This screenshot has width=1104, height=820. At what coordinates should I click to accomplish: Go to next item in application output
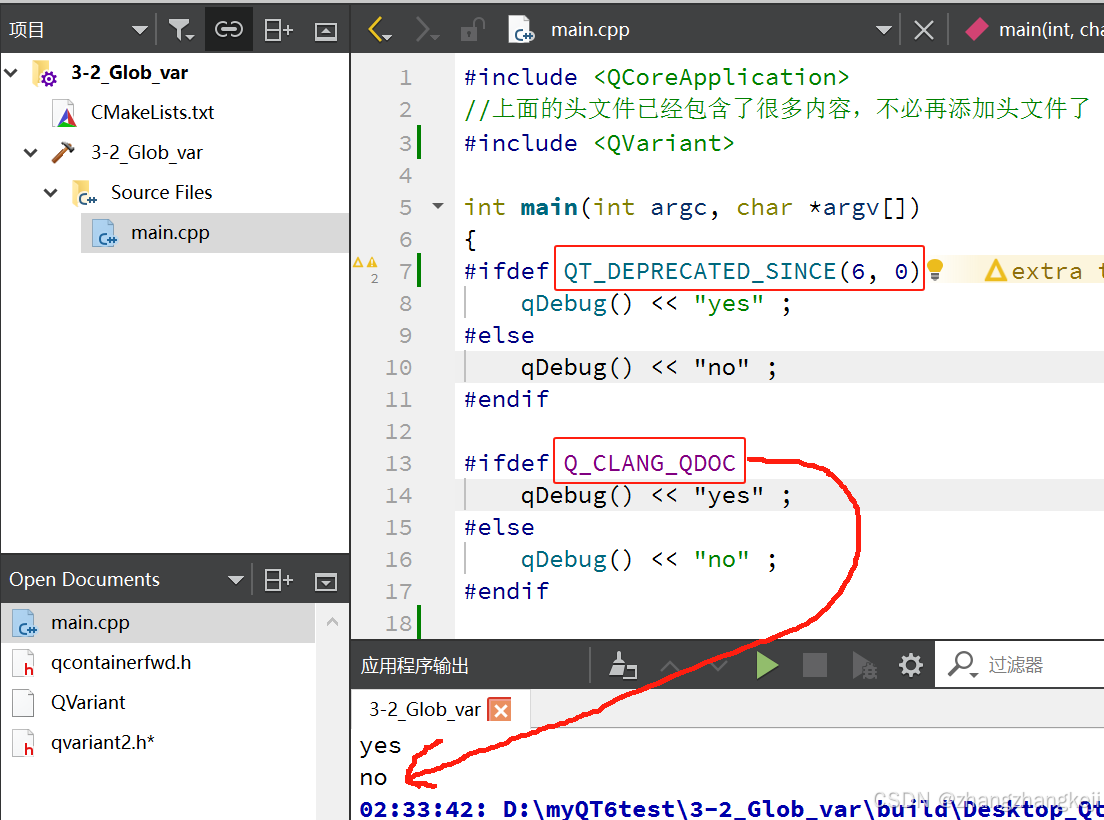pos(718,665)
